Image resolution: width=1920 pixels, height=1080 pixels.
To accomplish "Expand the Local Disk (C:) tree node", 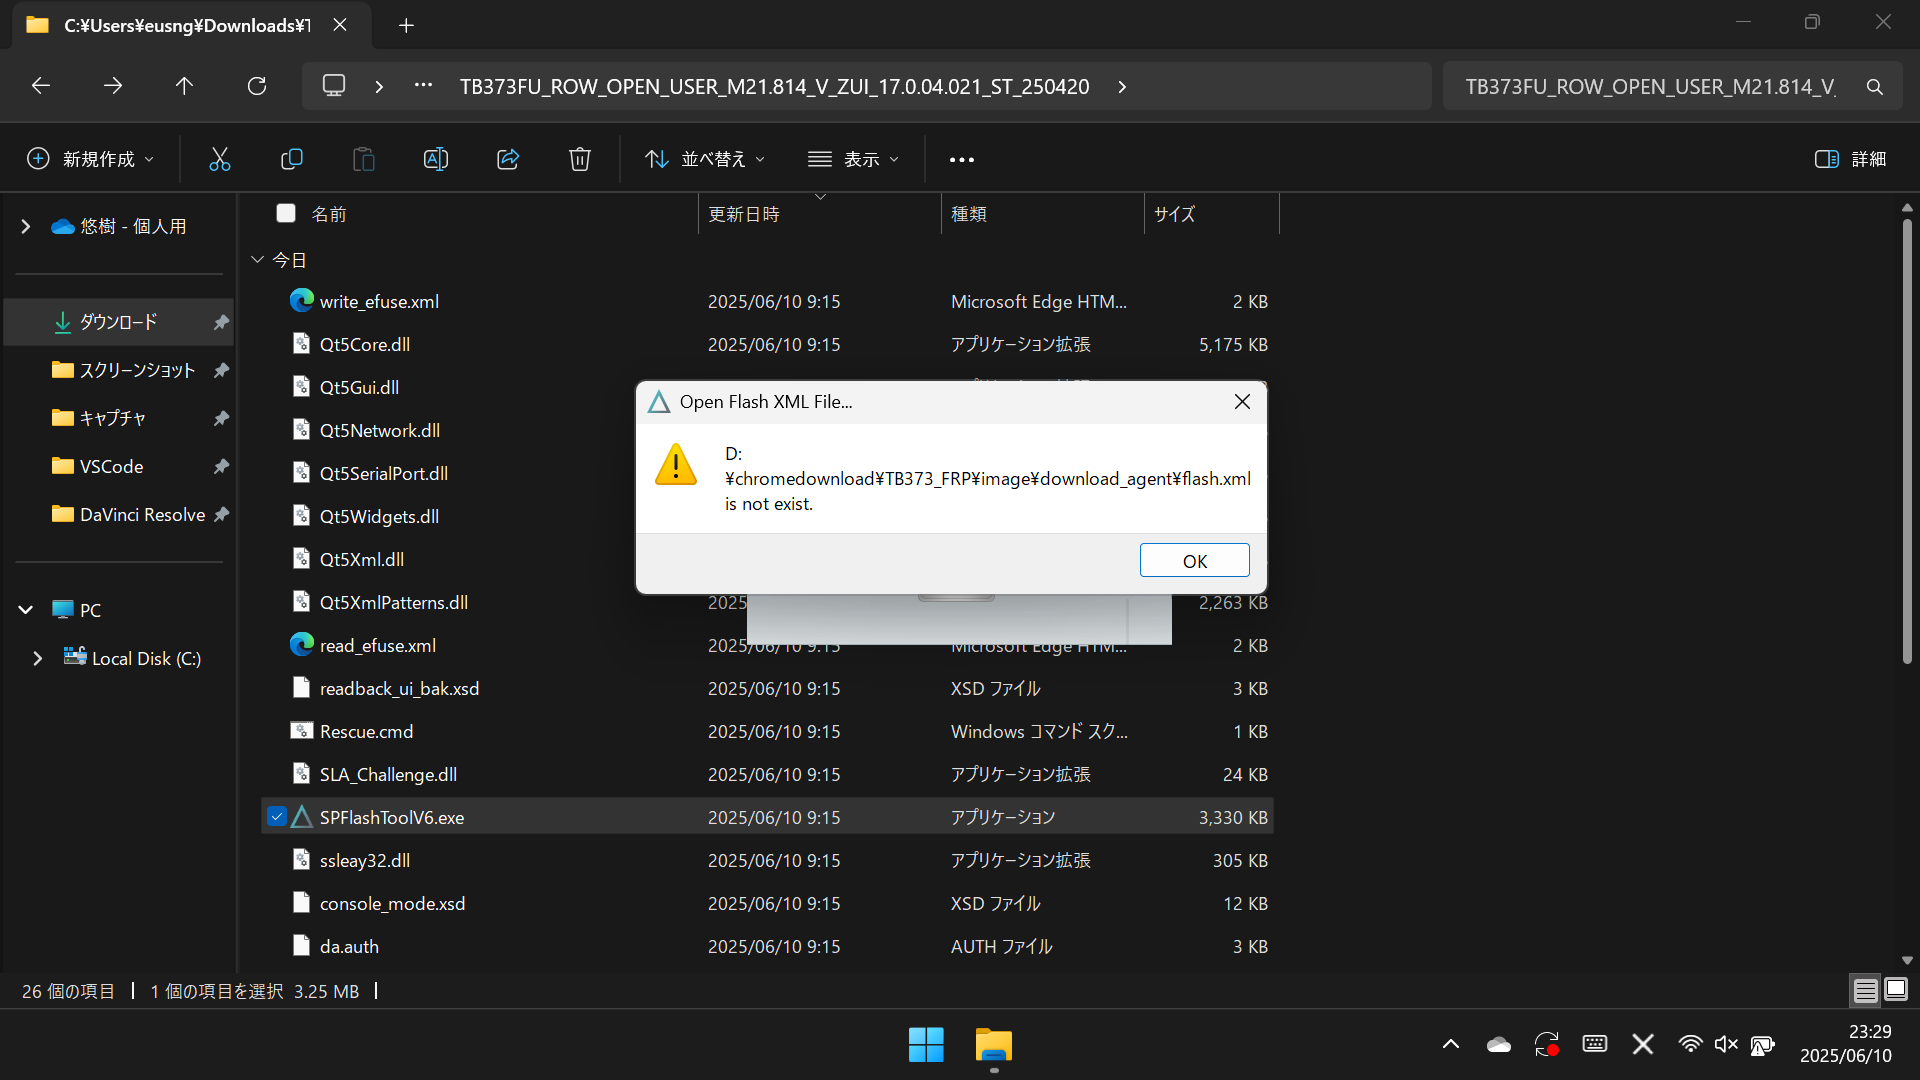I will pos(38,659).
